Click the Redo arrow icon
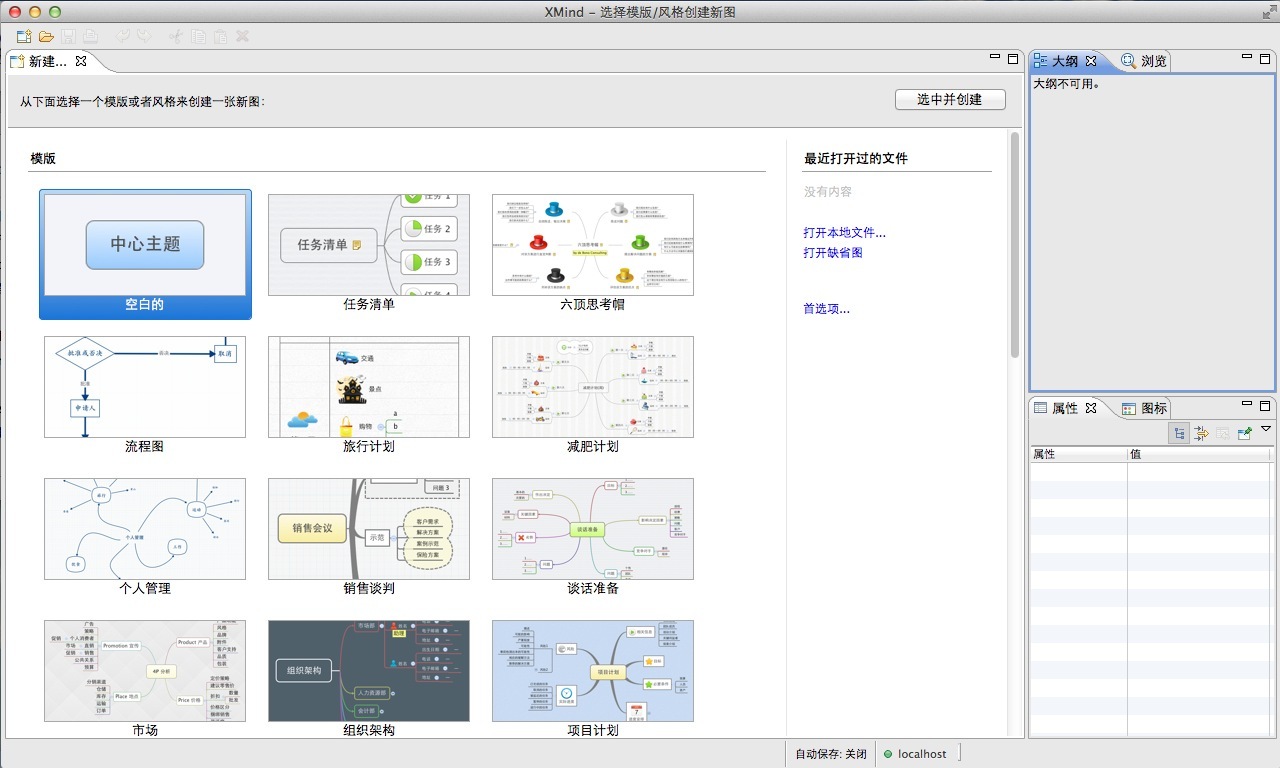Viewport: 1280px width, 768px height. click(x=144, y=36)
